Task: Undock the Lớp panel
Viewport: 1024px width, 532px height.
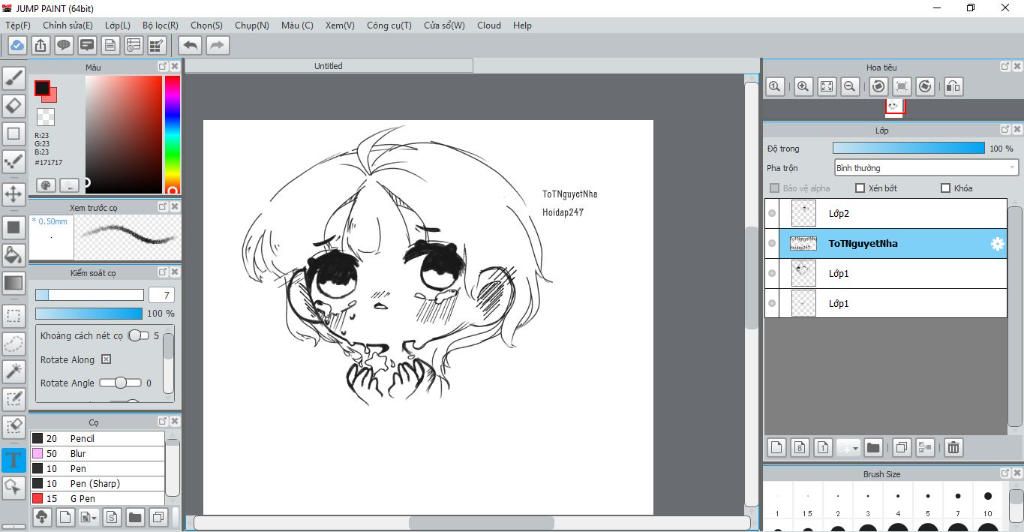Action: 1004,130
